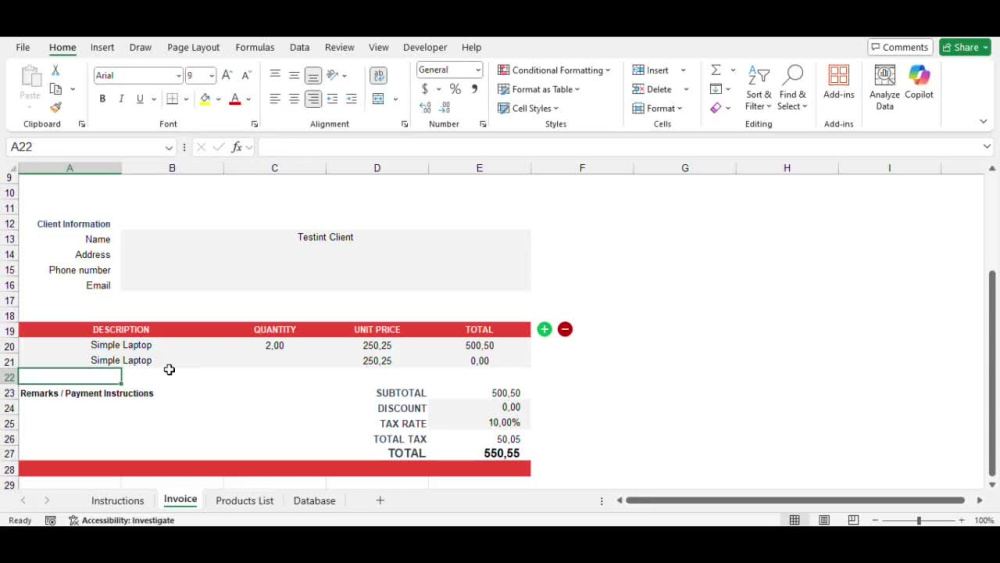Toggle Bottom Align vertical alignment
1000x563 pixels.
coord(313,75)
